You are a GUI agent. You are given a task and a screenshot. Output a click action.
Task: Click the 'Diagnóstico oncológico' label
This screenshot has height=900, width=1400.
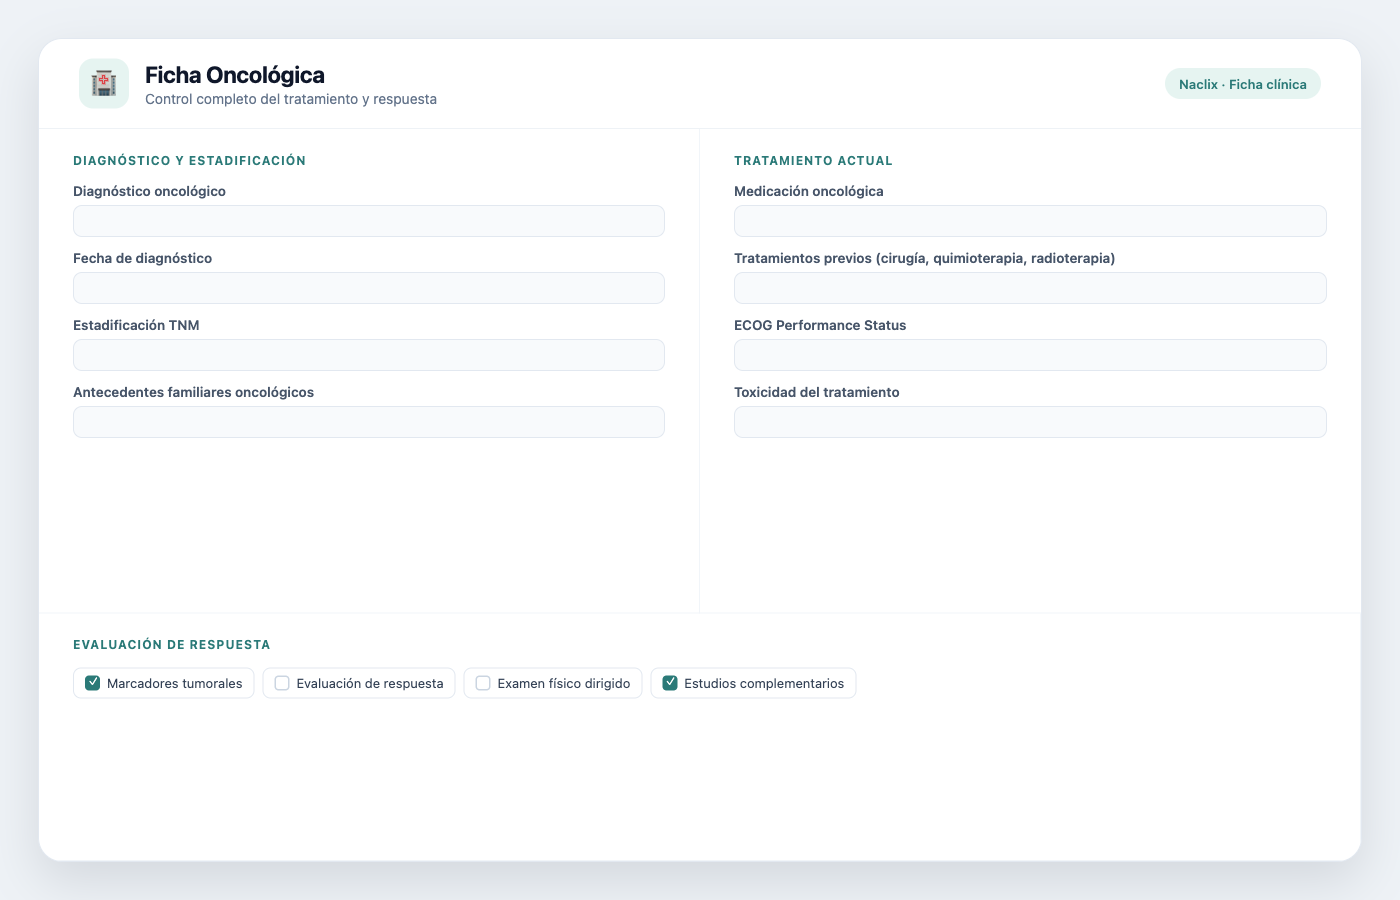point(149,191)
